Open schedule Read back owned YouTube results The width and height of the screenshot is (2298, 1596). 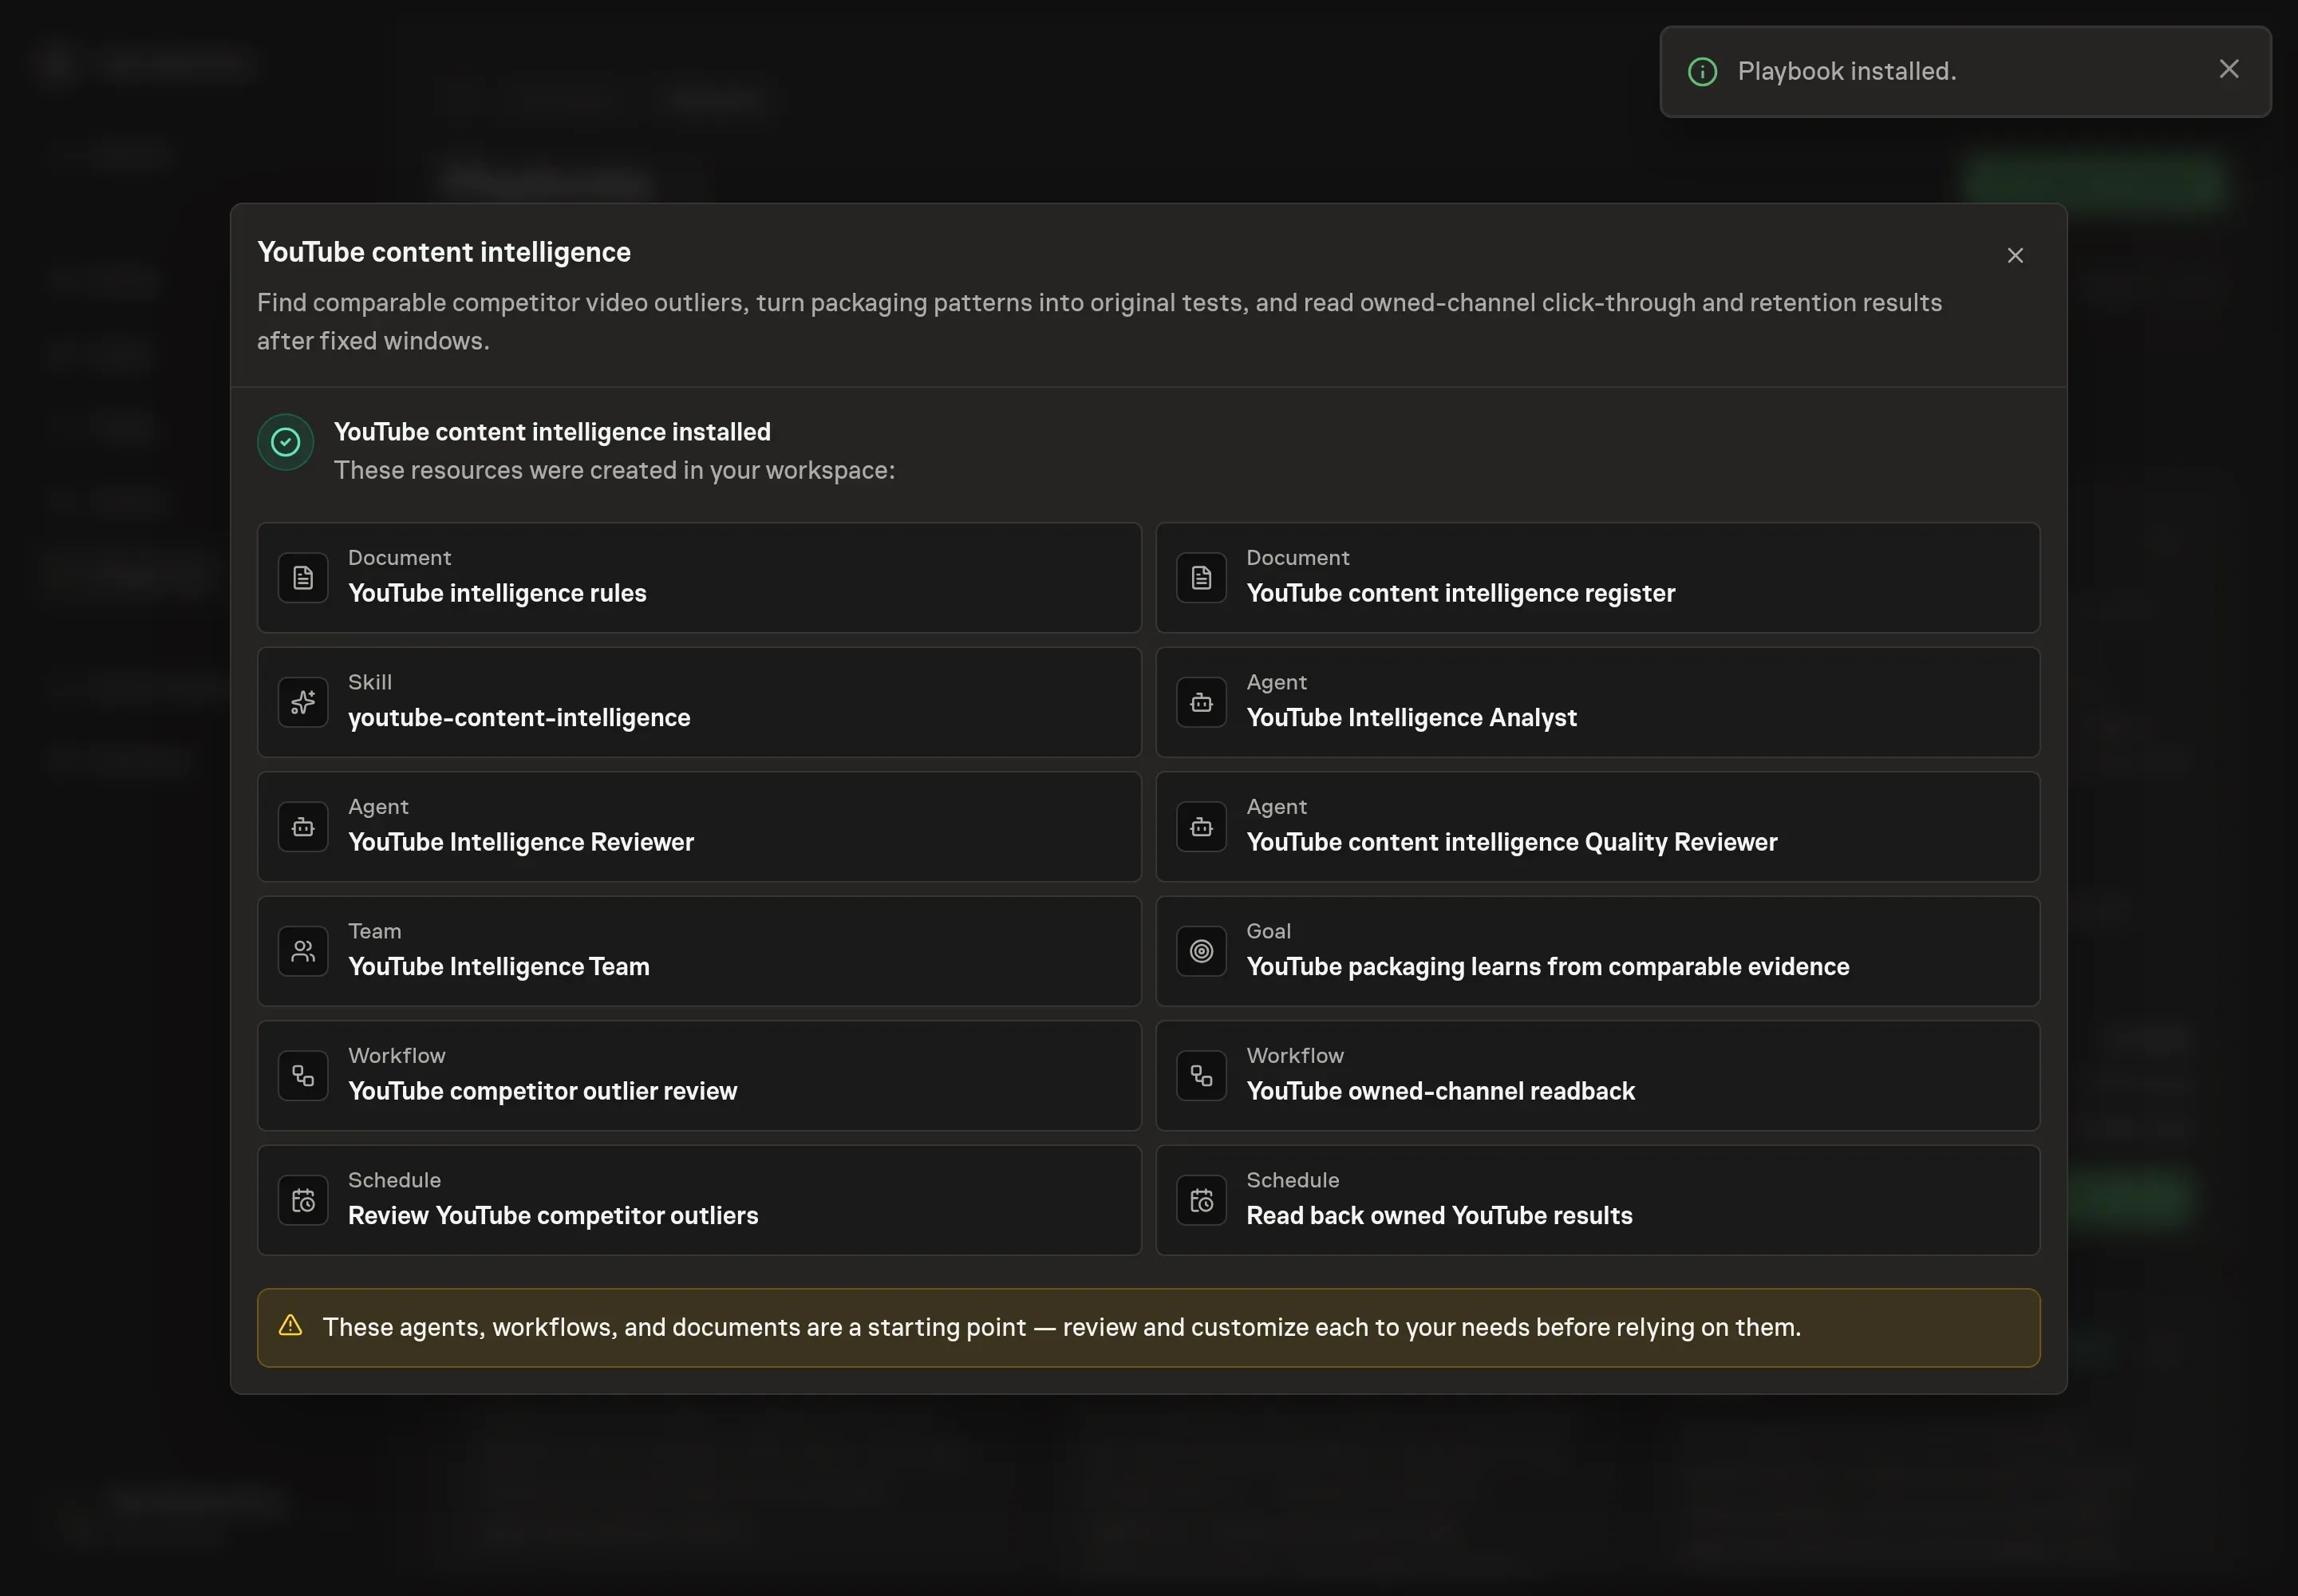[1597, 1200]
